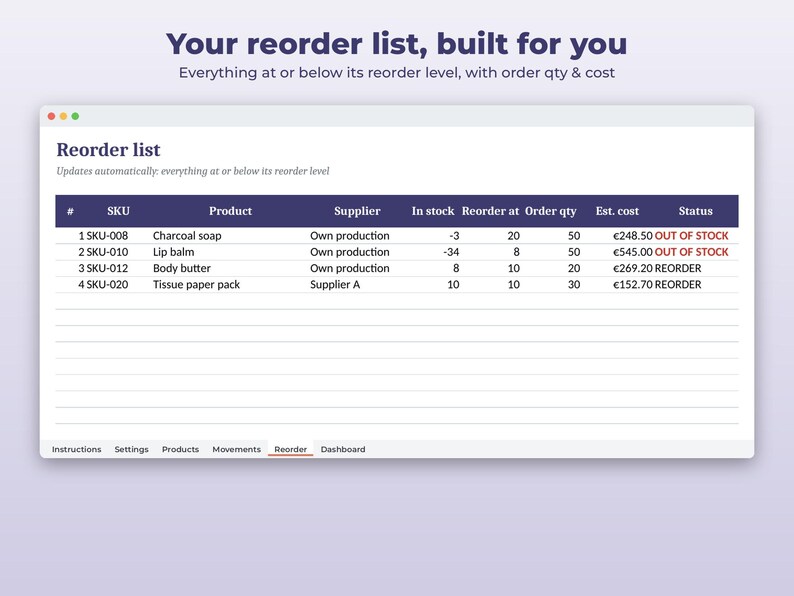Select order qty 30 for Tissue paper pack

[574, 284]
